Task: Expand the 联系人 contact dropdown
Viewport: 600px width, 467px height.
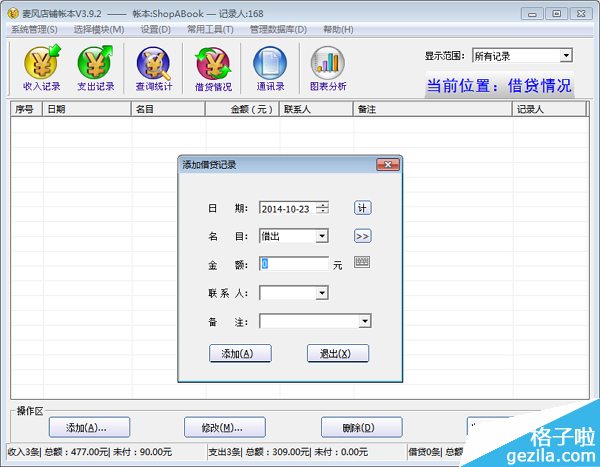Action: coord(322,293)
